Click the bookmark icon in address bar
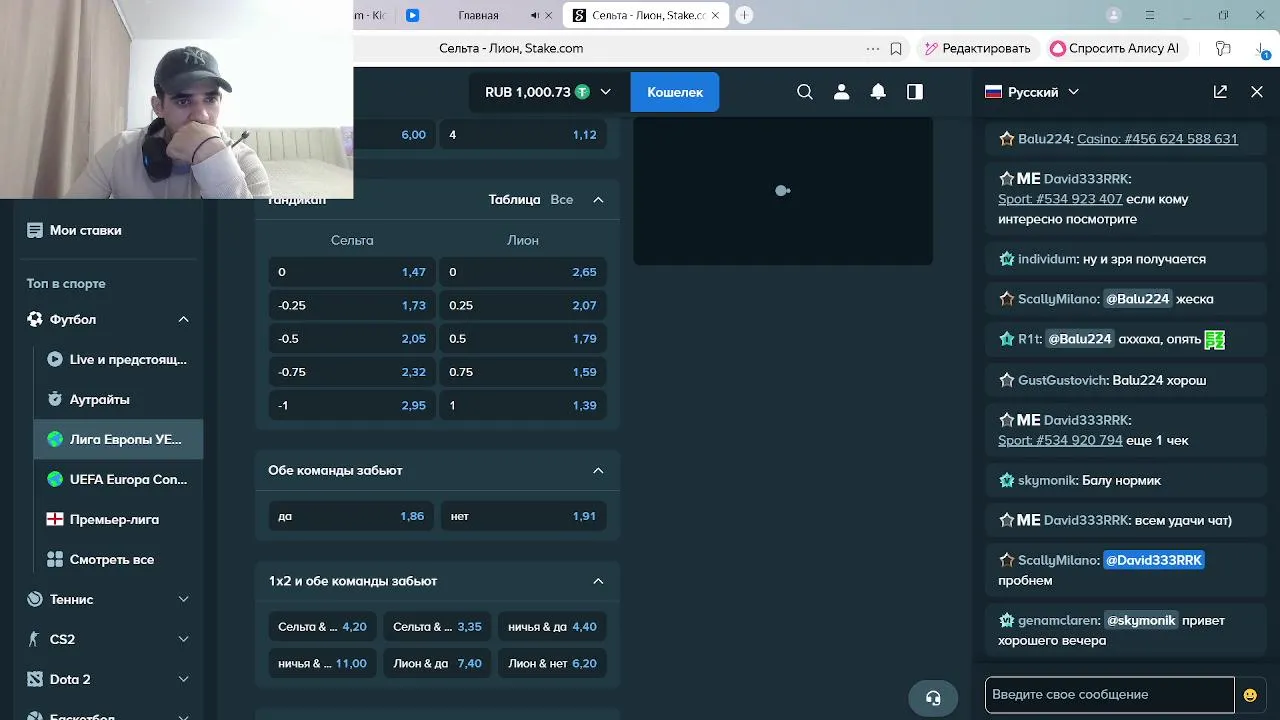This screenshot has width=1280, height=720. pyautogui.click(x=896, y=48)
